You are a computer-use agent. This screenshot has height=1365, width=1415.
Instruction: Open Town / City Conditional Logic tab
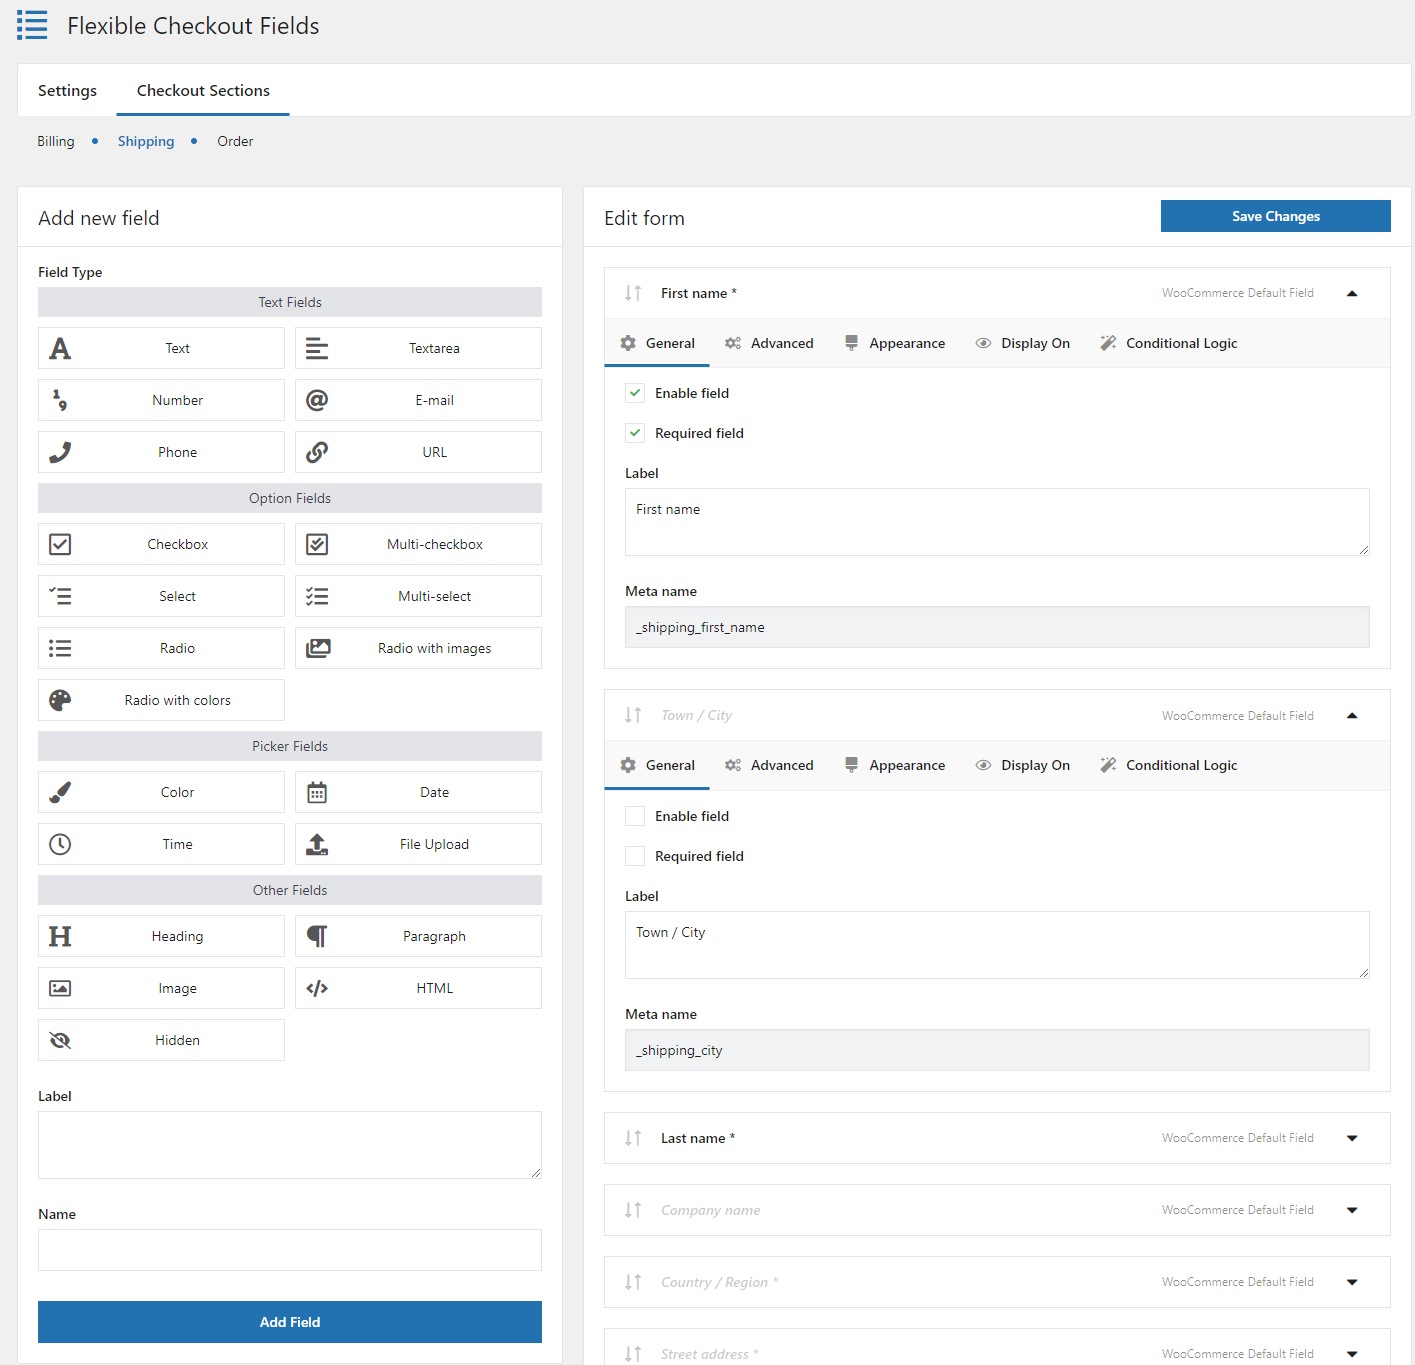point(1169,765)
